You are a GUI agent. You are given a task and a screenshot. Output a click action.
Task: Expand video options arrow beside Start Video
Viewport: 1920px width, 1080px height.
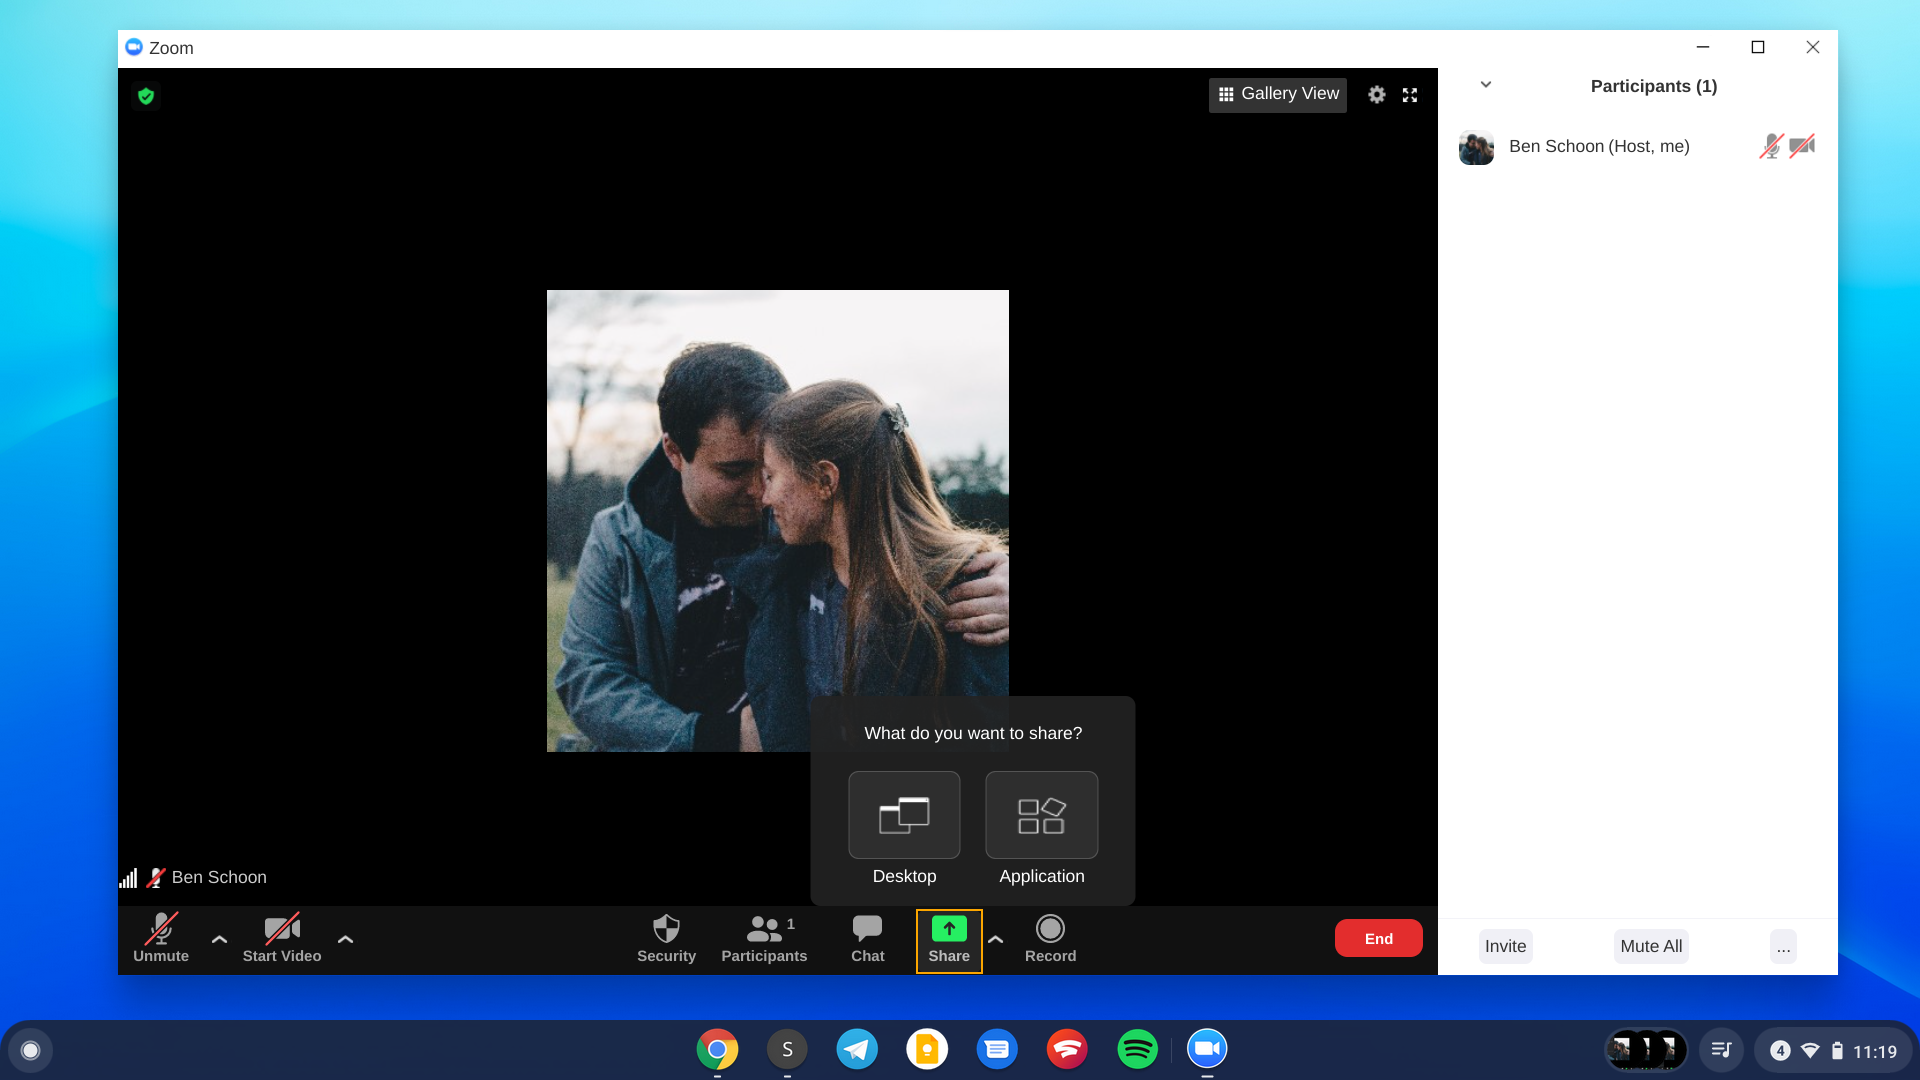click(345, 939)
